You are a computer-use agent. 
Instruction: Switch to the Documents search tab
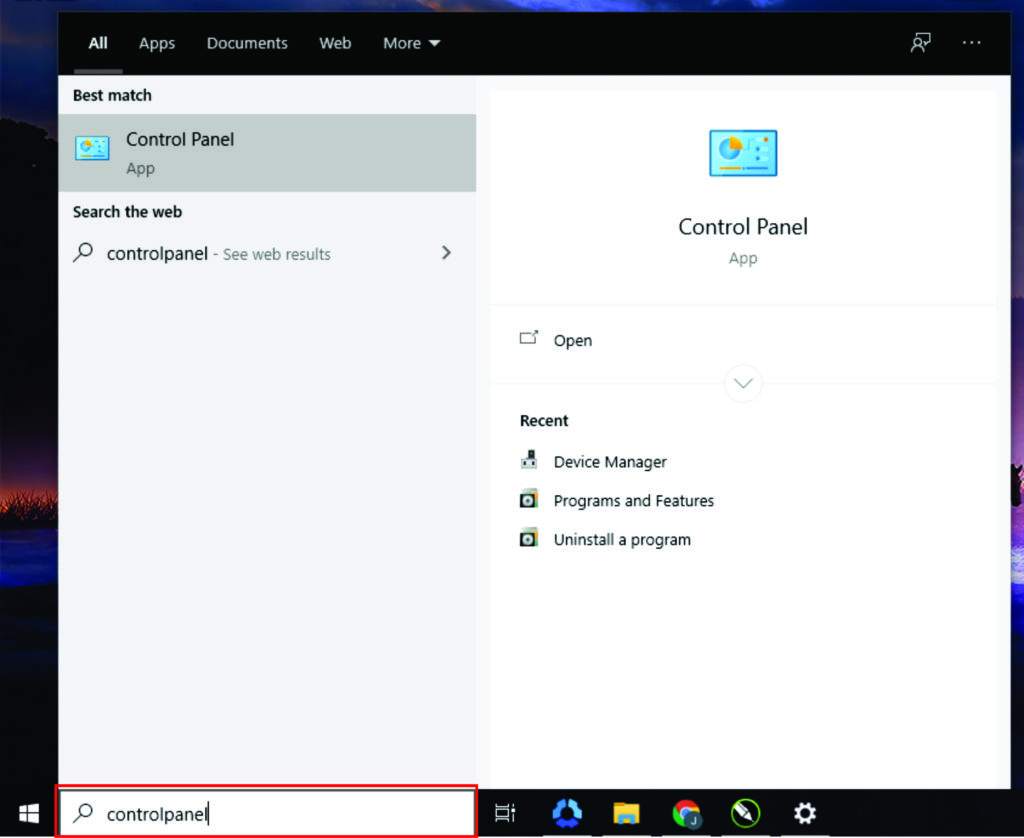[247, 43]
